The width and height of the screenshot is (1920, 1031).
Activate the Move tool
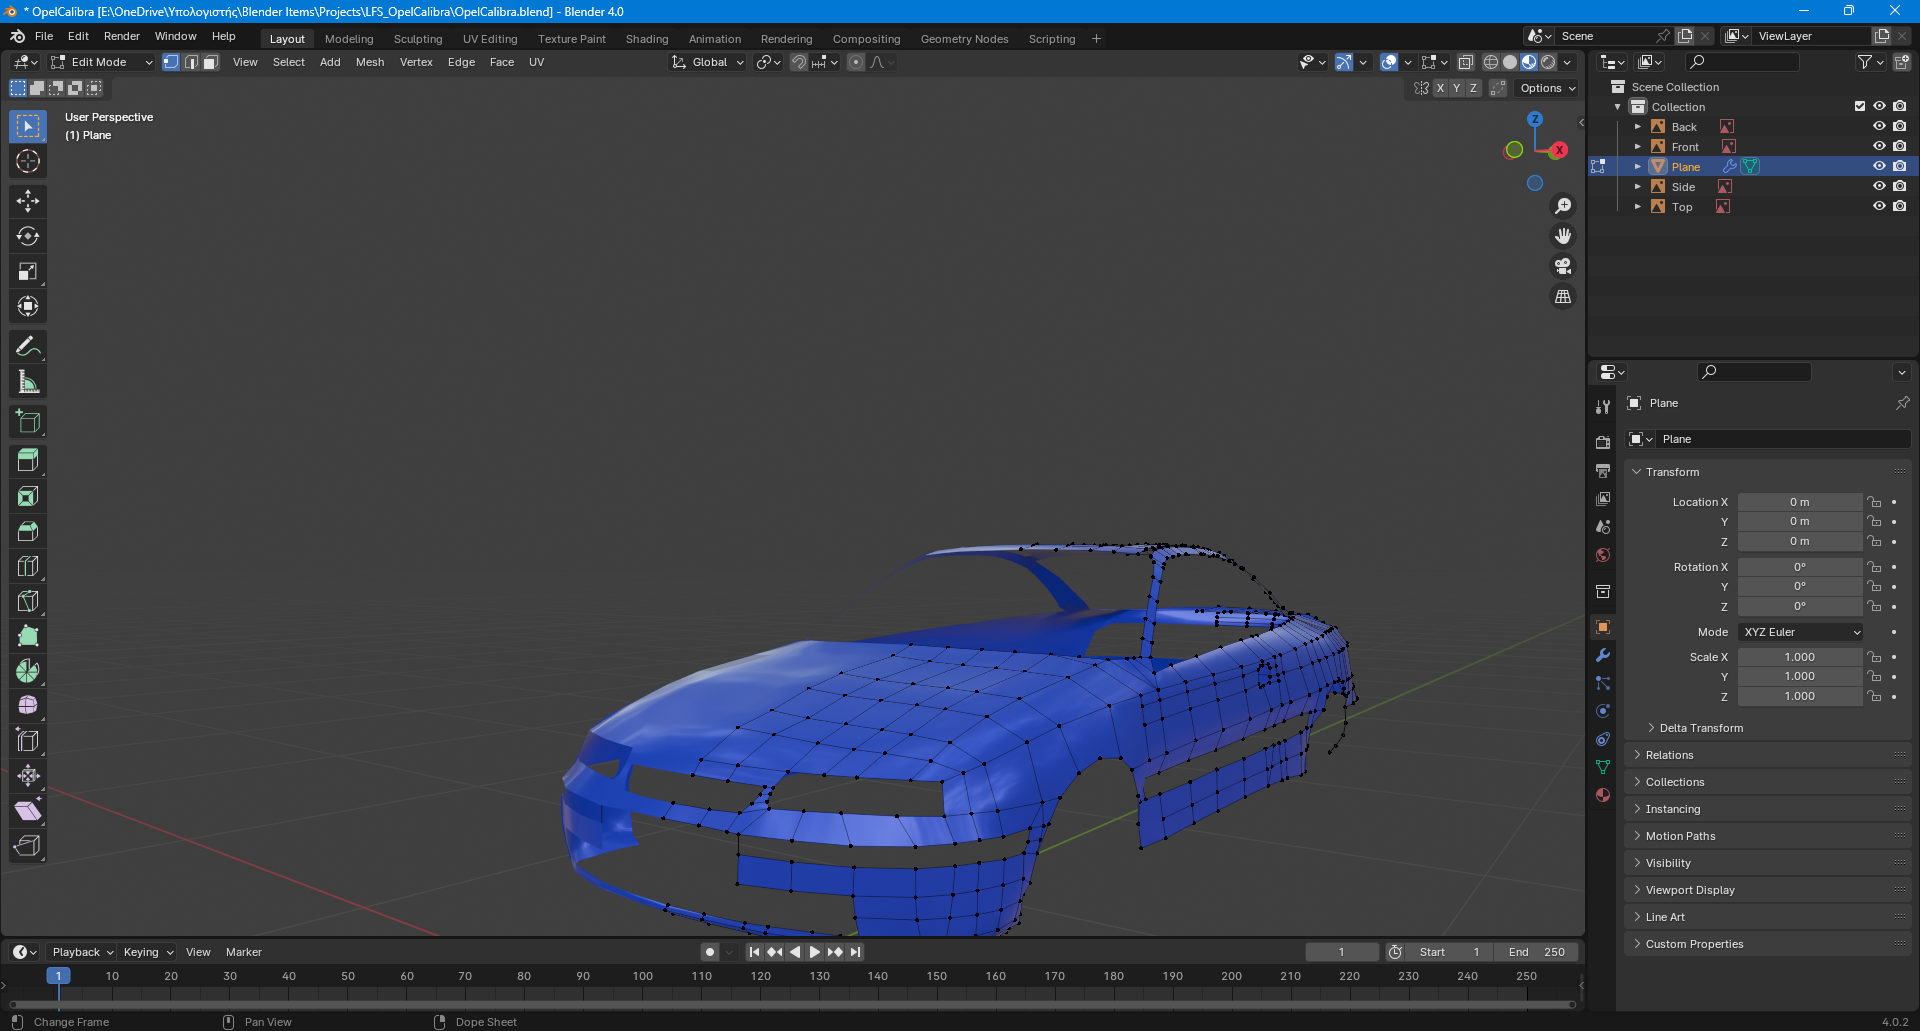pos(28,201)
